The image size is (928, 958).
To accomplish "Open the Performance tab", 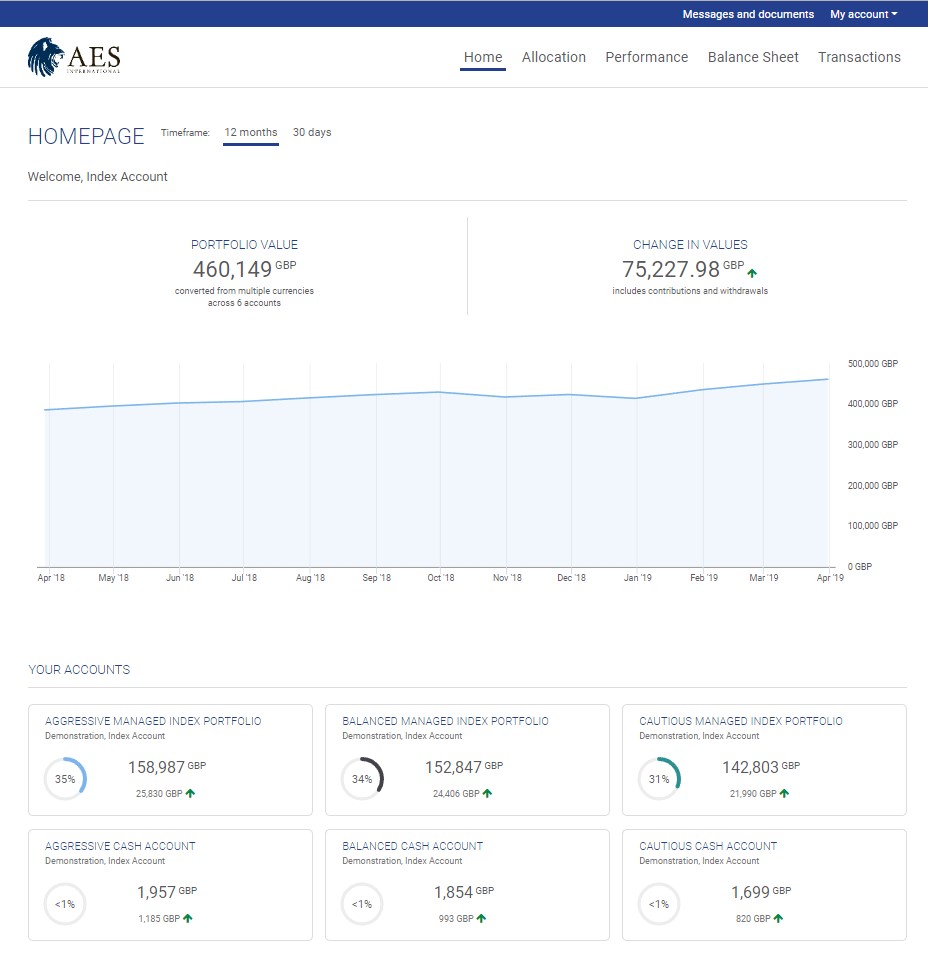I will (646, 57).
